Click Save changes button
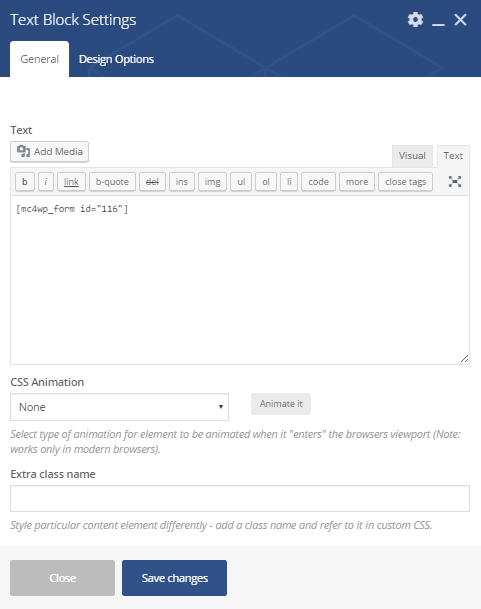Viewport: 481px width, 609px height. coord(174,578)
